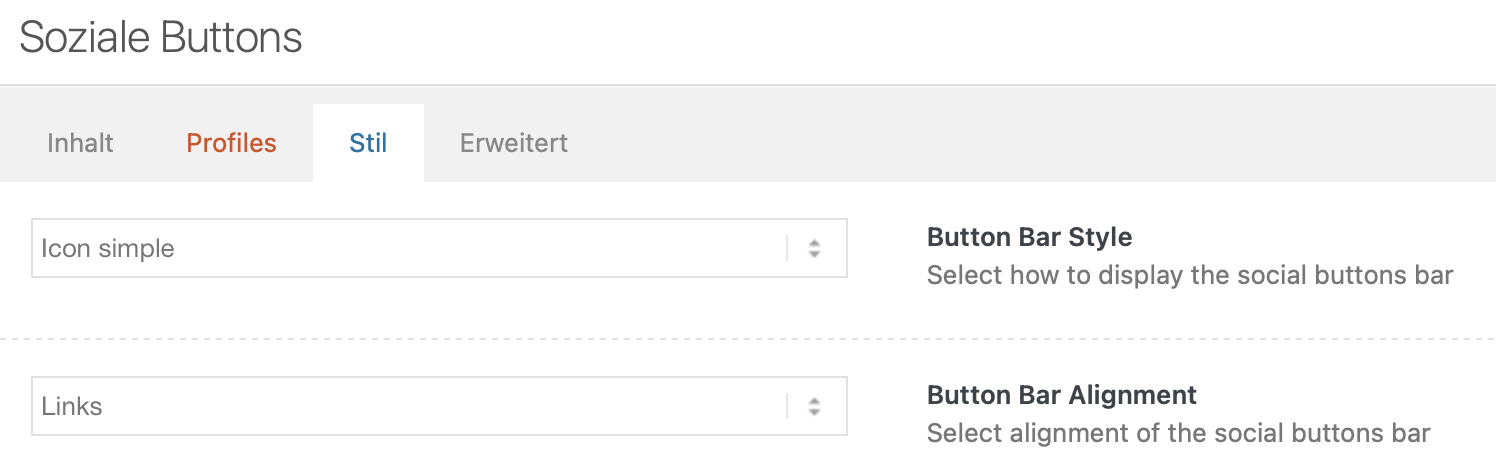The width and height of the screenshot is (1496, 466).
Task: Click the 'Select how to display' description text
Action: point(1190,275)
